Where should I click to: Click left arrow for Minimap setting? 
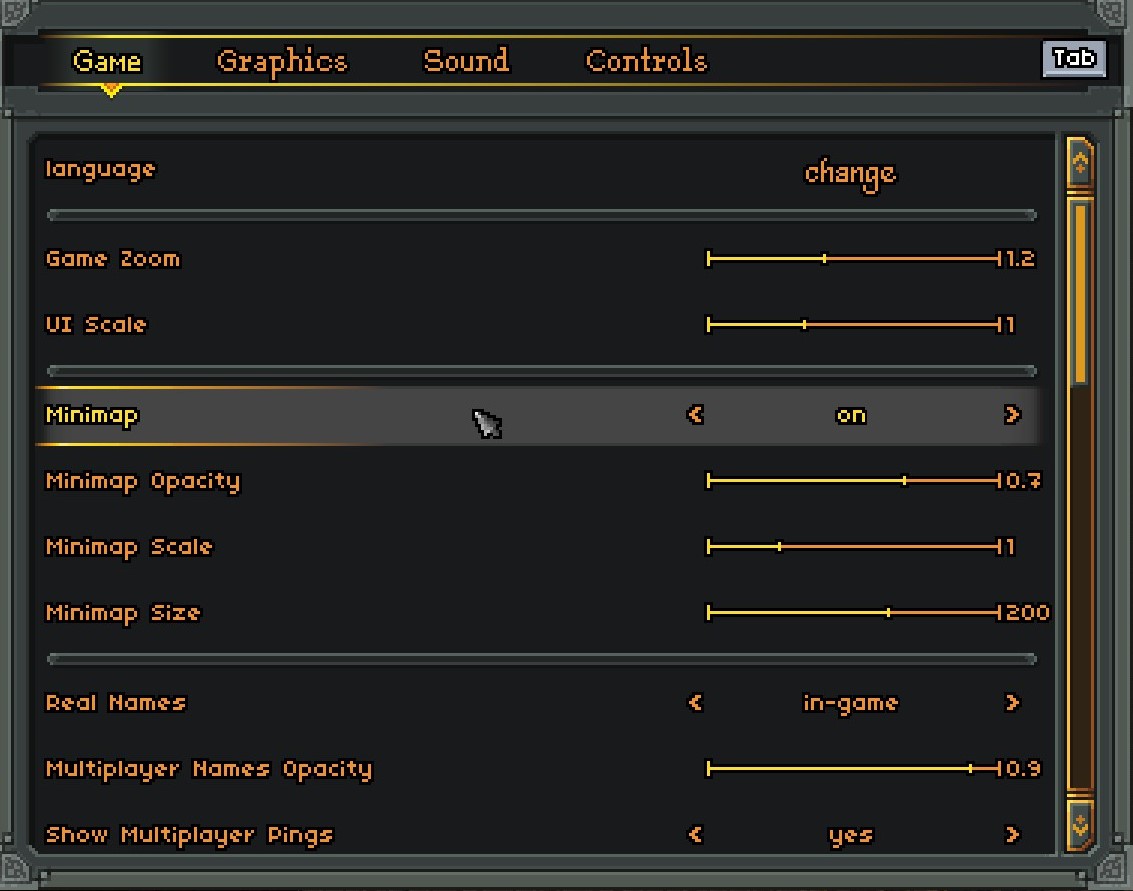click(696, 415)
